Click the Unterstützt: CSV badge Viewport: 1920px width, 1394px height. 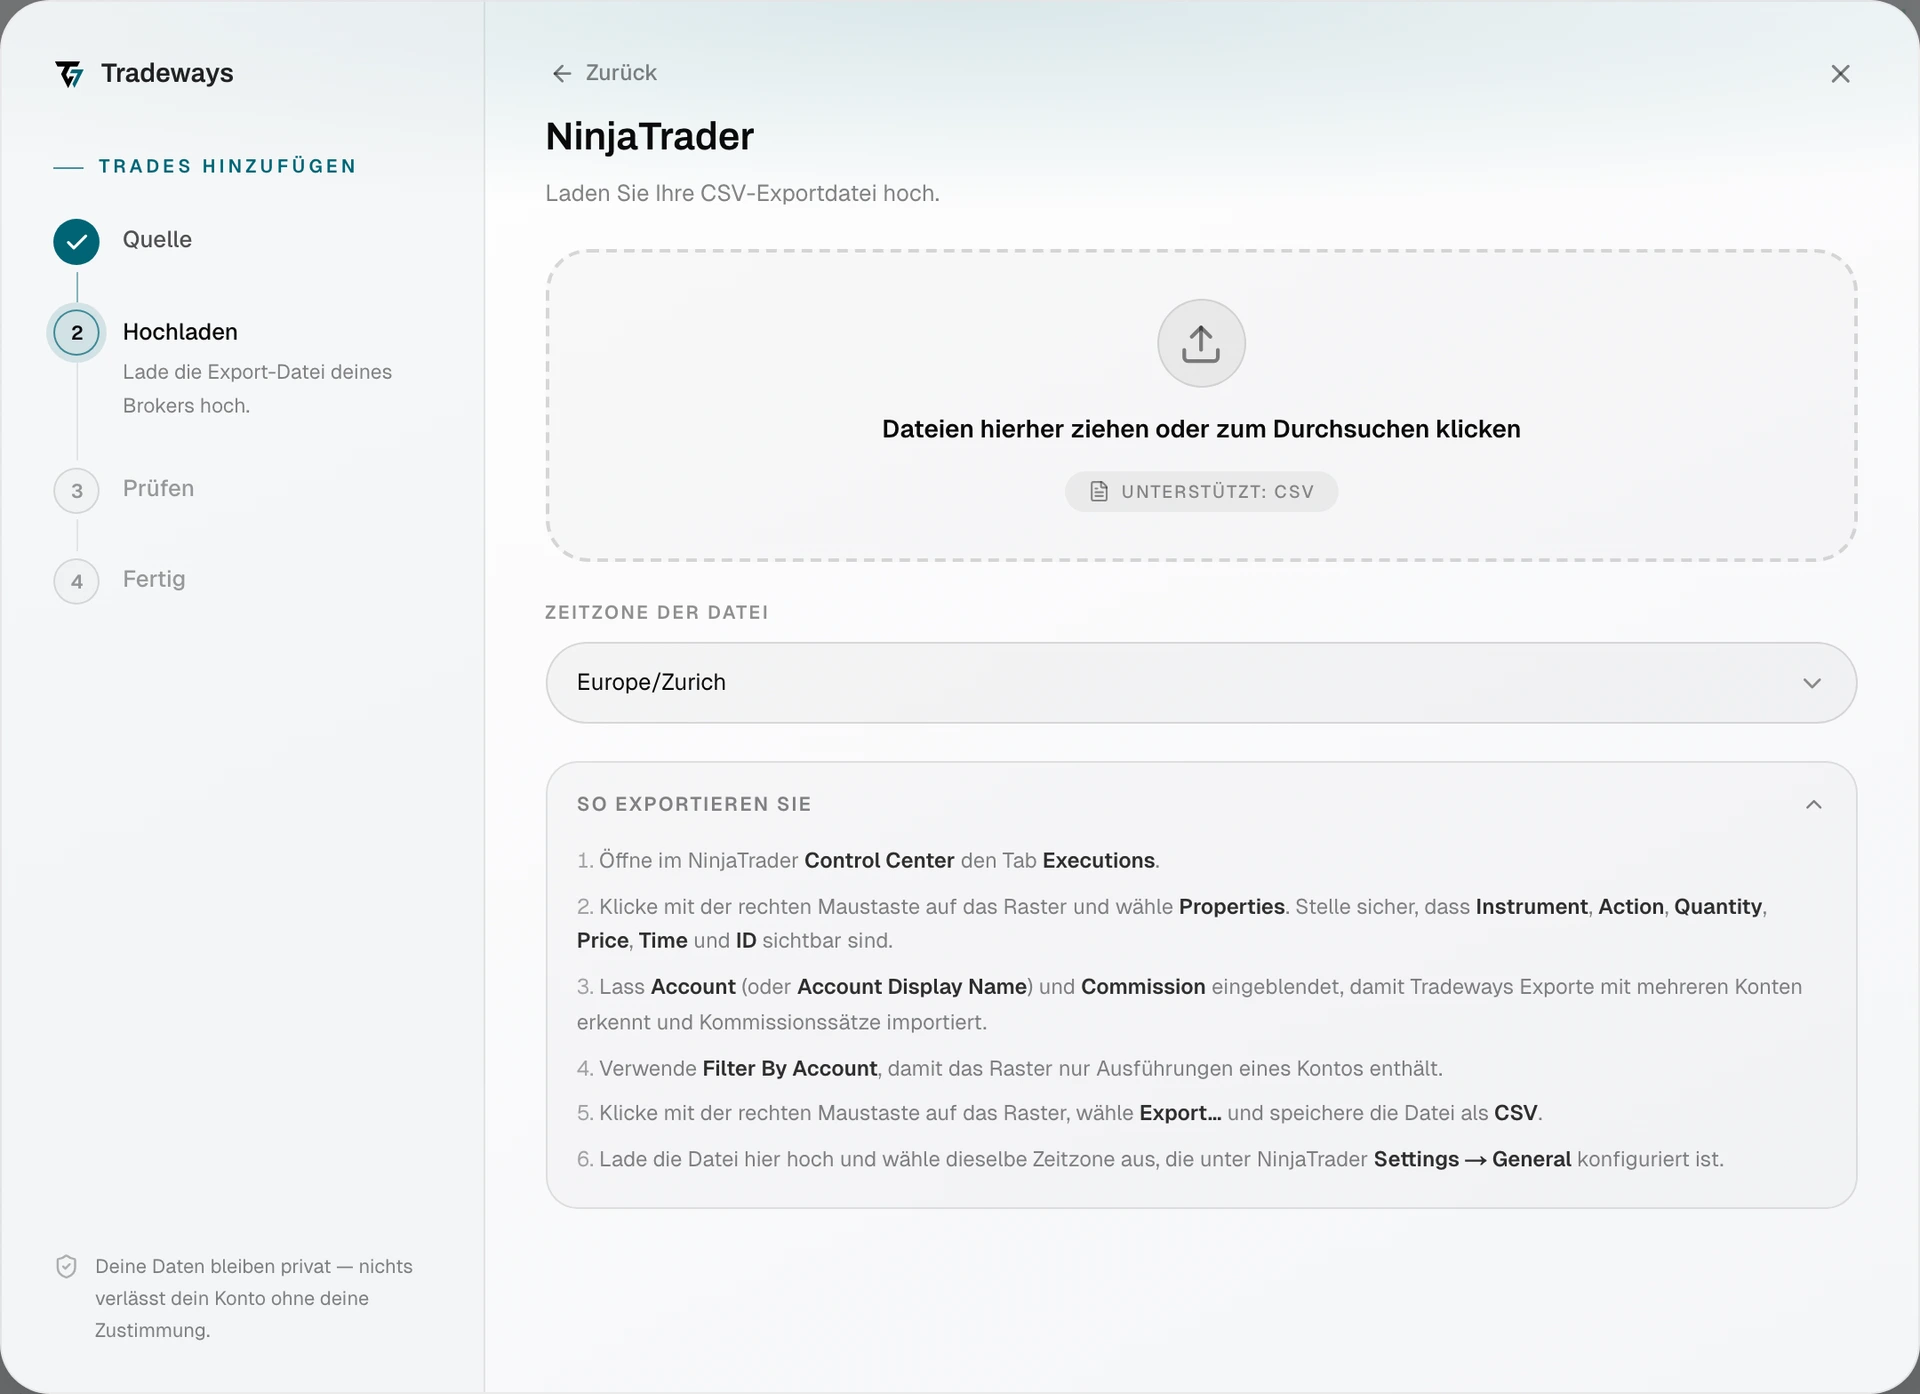pos(1201,492)
